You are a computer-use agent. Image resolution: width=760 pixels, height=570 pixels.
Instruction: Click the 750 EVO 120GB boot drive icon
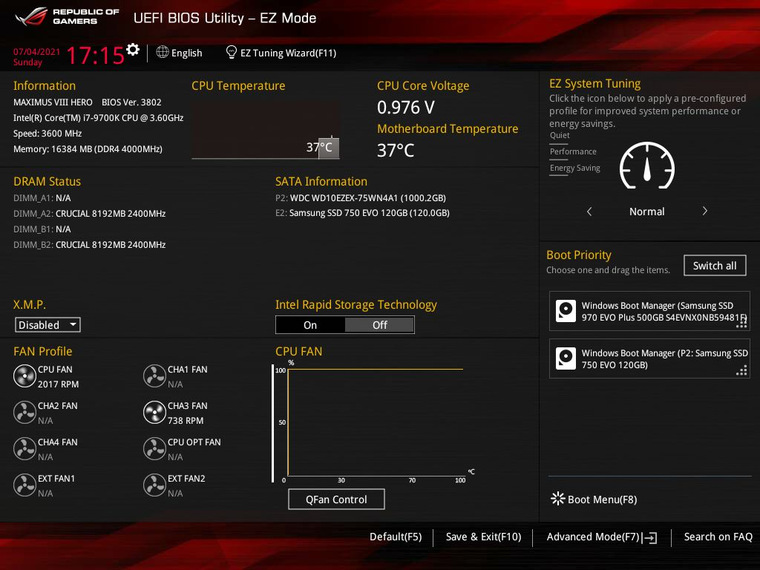tap(566, 359)
